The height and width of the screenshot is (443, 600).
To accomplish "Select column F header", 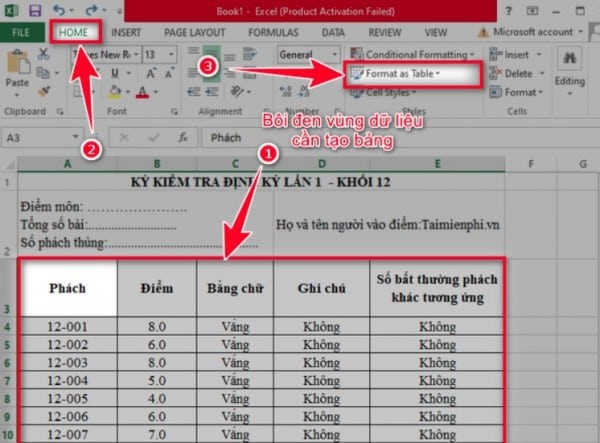I will 531,164.
